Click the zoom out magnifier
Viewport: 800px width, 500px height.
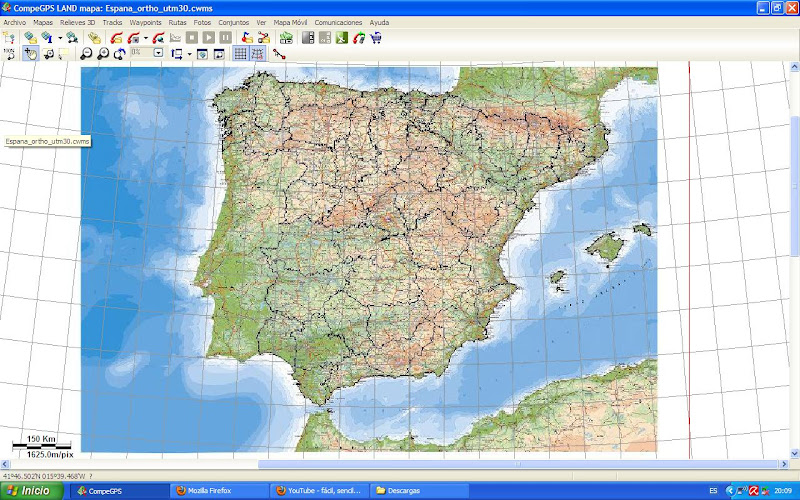(x=86, y=54)
